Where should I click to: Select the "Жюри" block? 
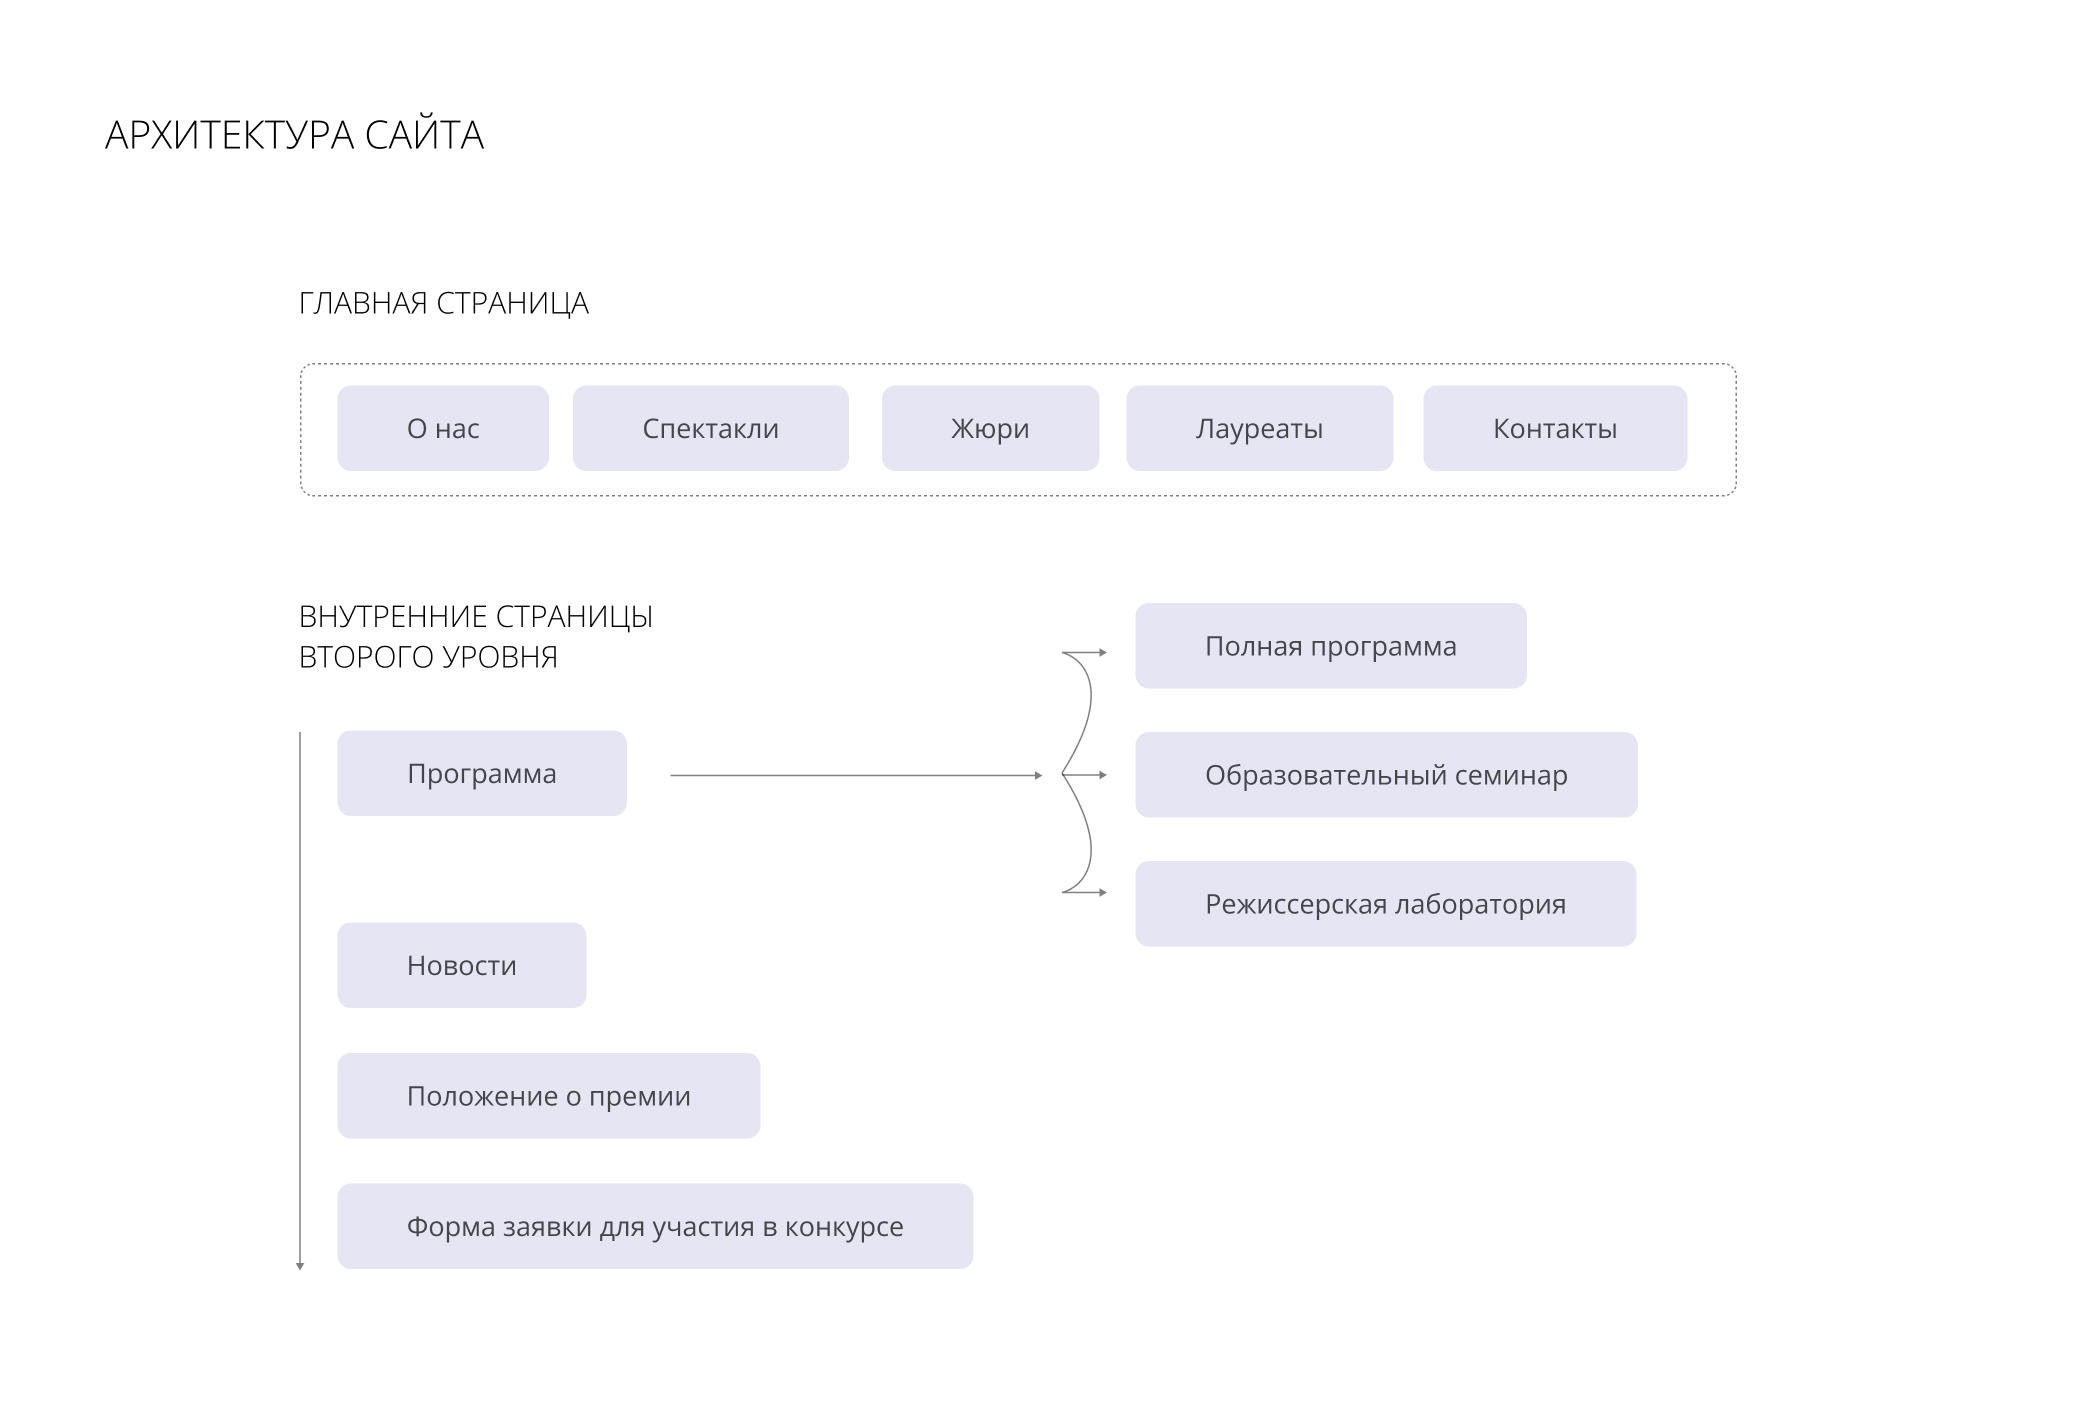(x=990, y=428)
